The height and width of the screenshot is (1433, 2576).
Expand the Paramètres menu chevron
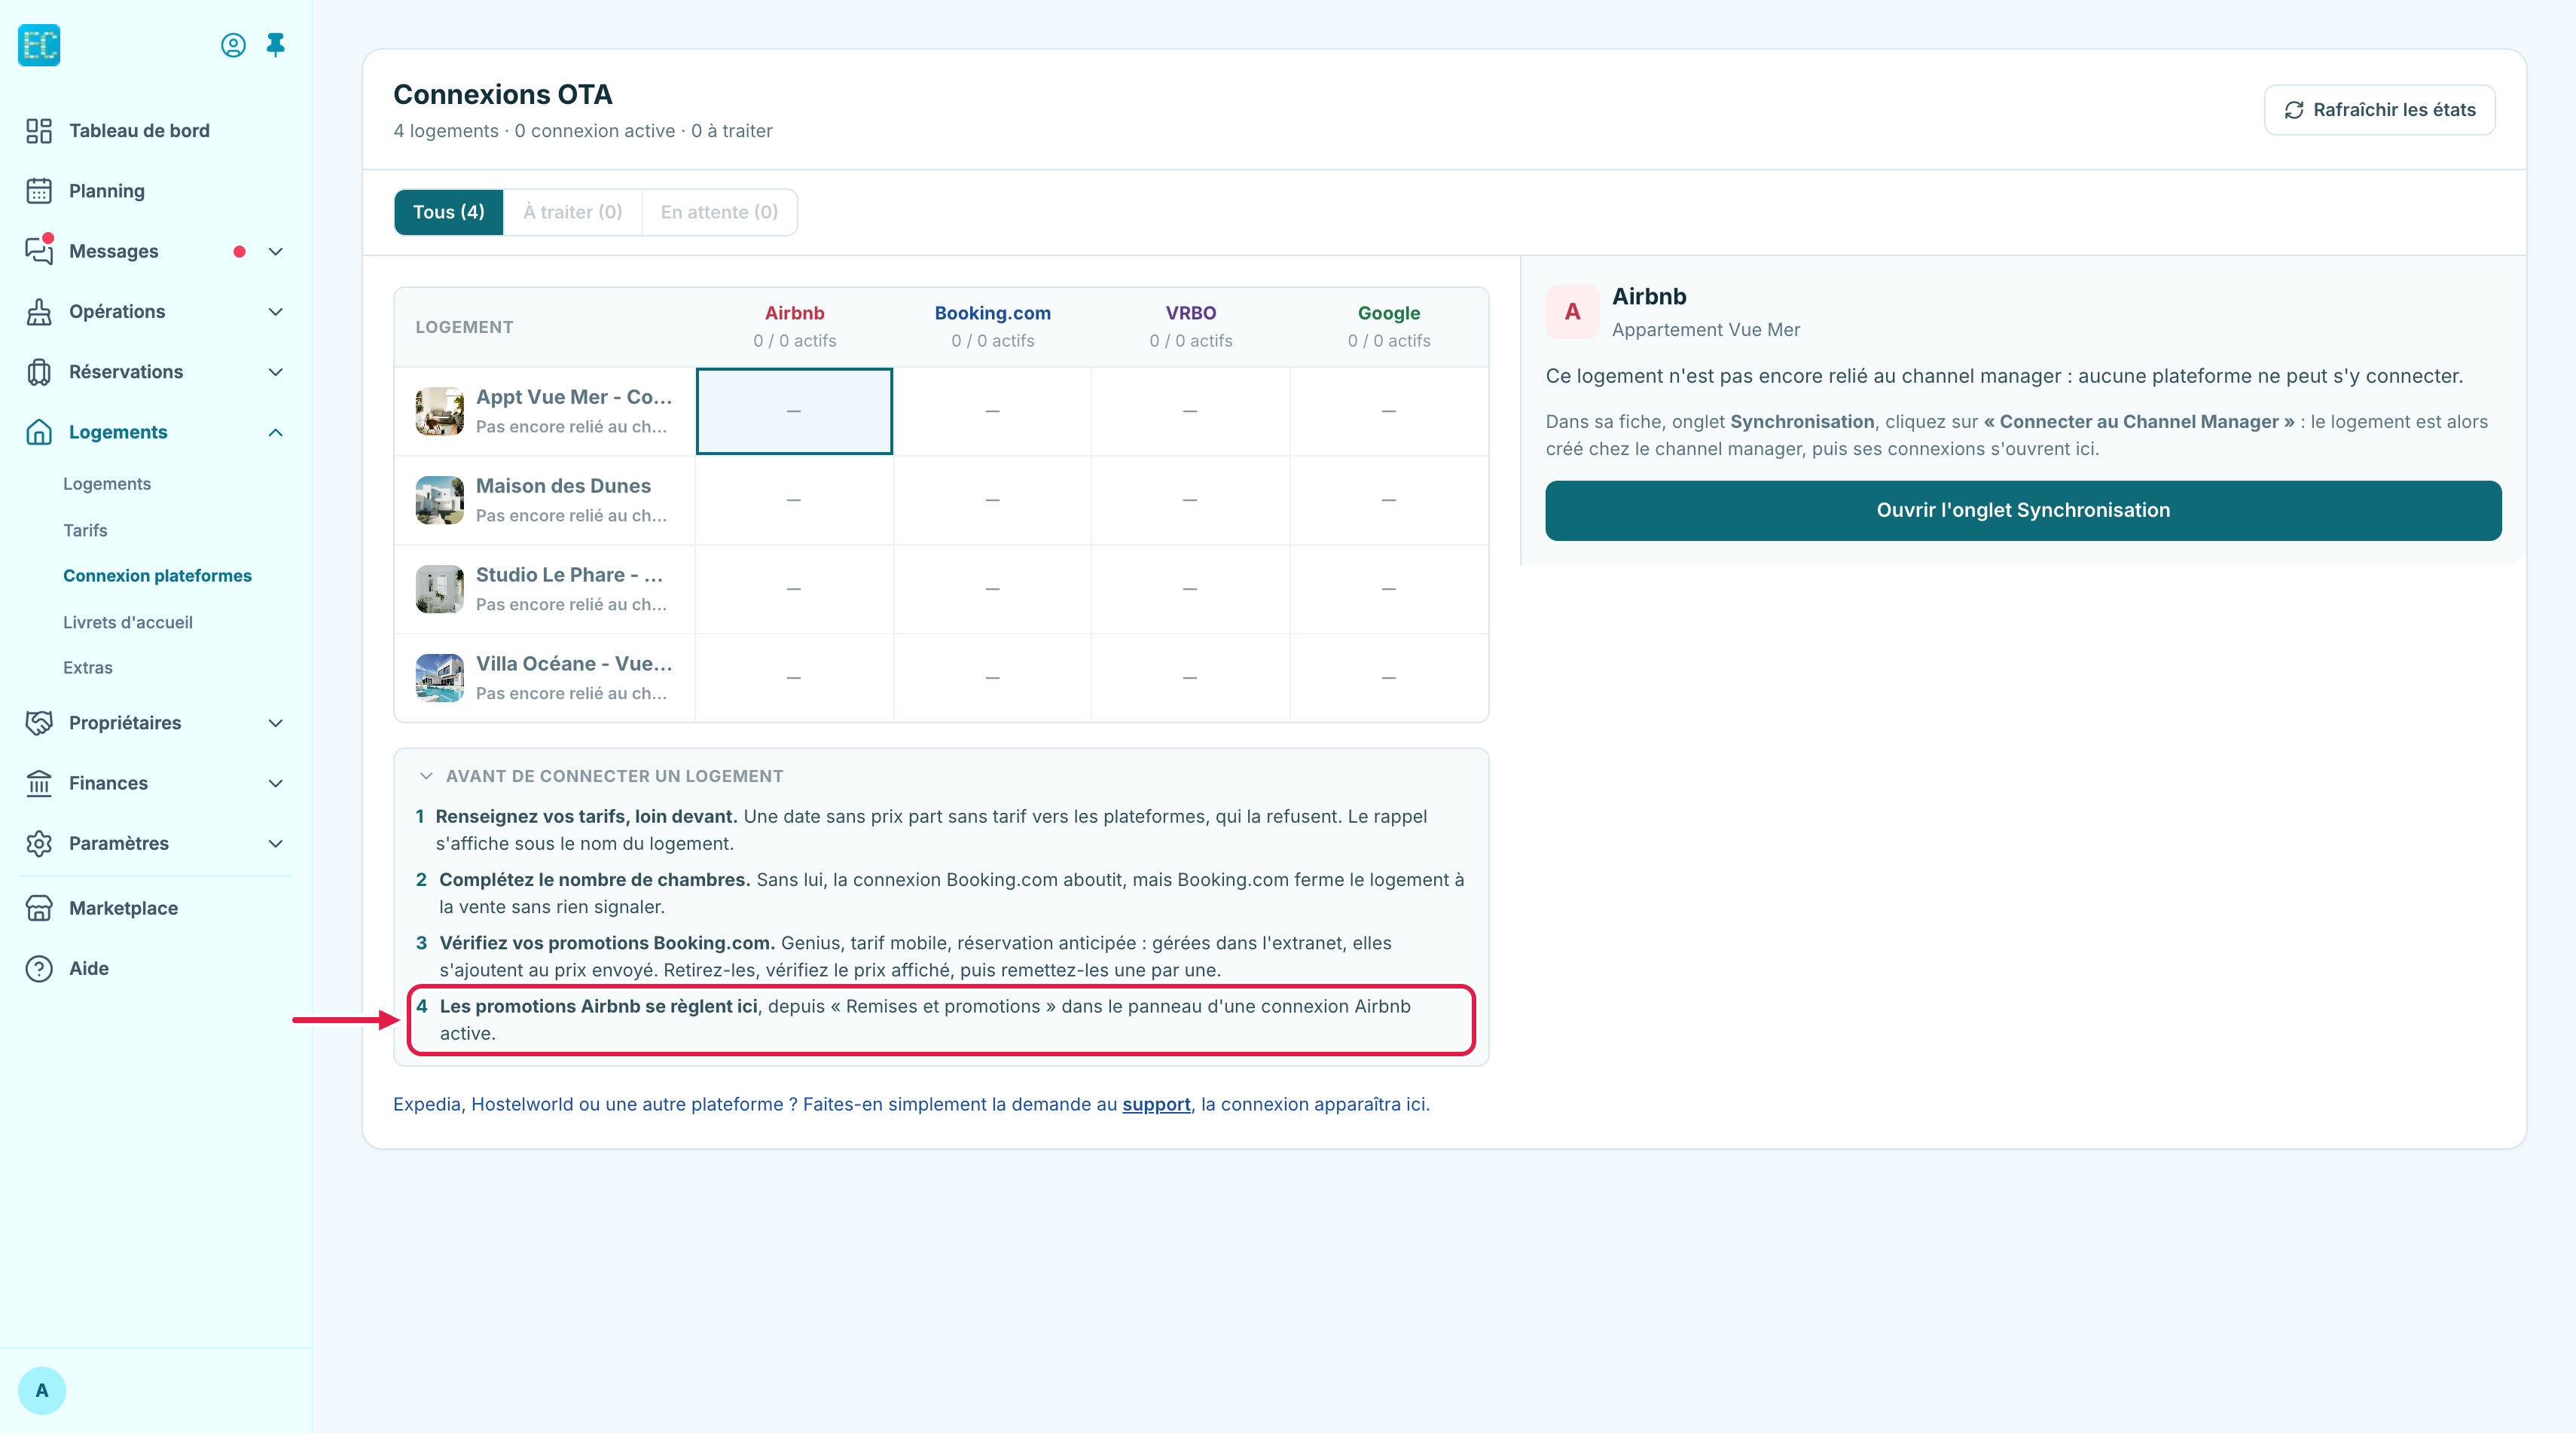coord(276,843)
